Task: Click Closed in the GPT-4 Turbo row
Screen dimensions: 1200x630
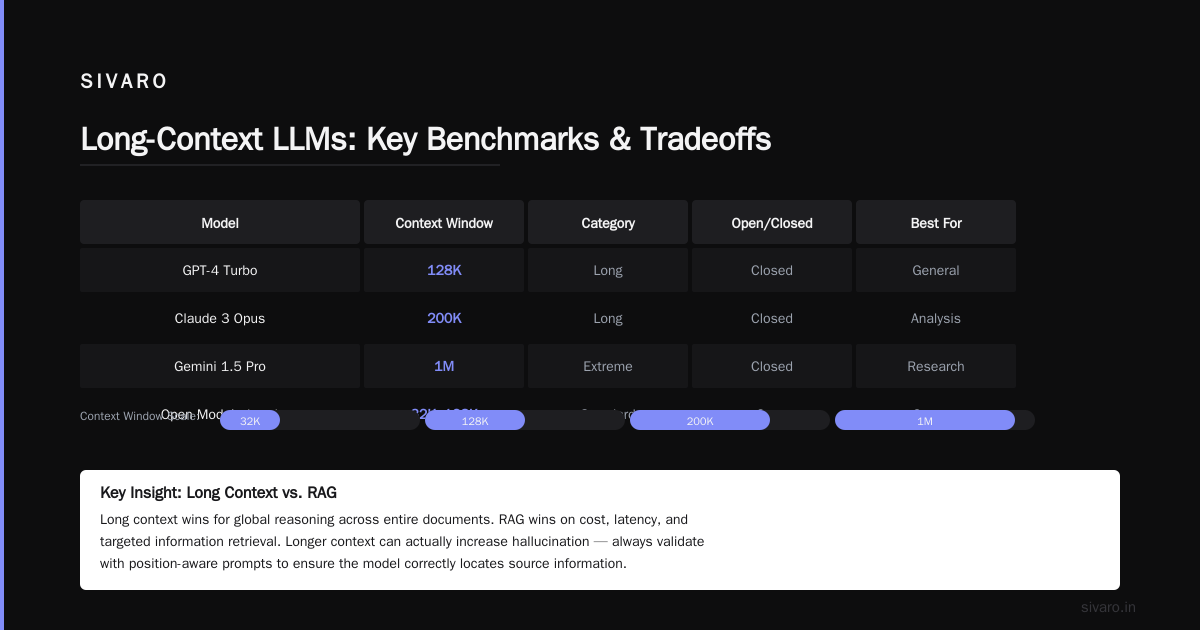Action: 772,270
